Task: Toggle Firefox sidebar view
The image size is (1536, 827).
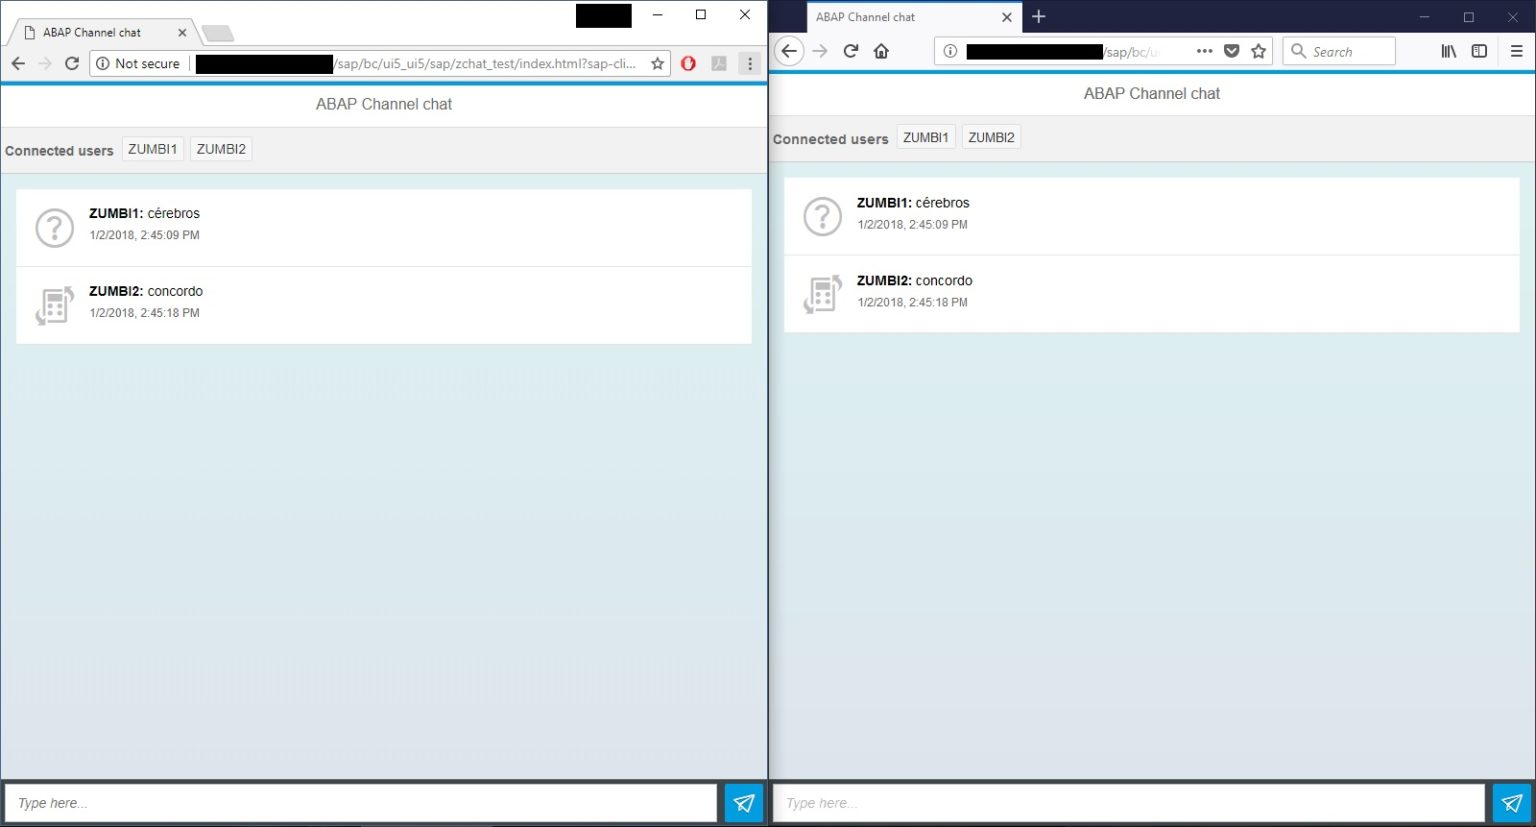Action: pos(1479,51)
